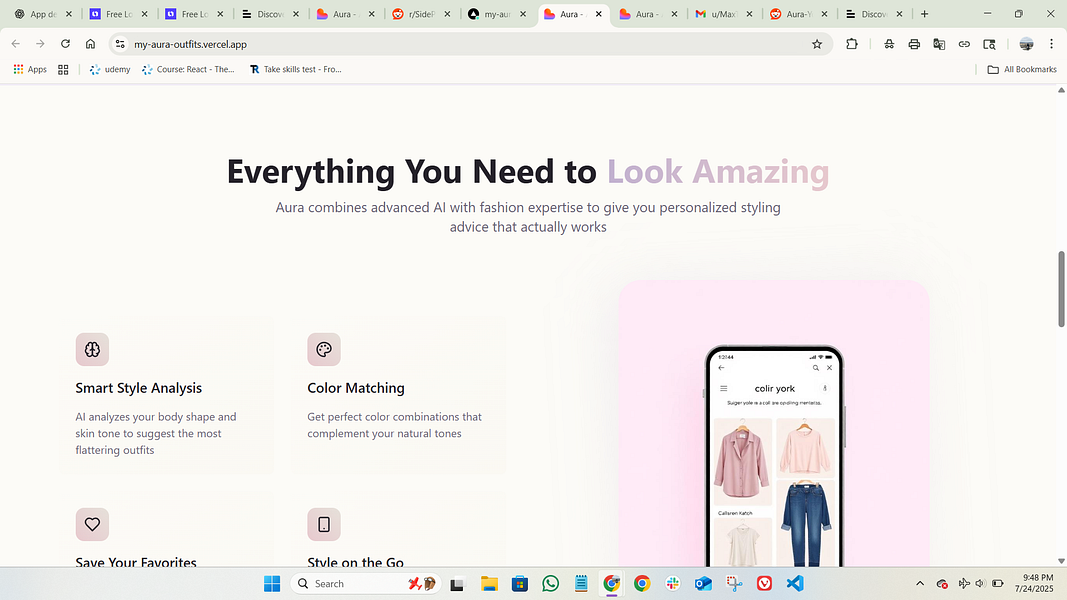Open the Chrome profile avatar
The image size is (1067, 600).
(x=1026, y=44)
